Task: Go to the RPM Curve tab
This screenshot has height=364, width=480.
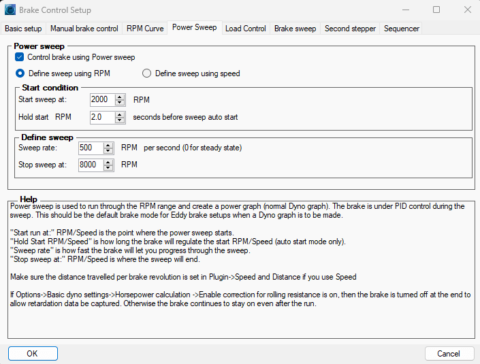Action: pos(145,29)
